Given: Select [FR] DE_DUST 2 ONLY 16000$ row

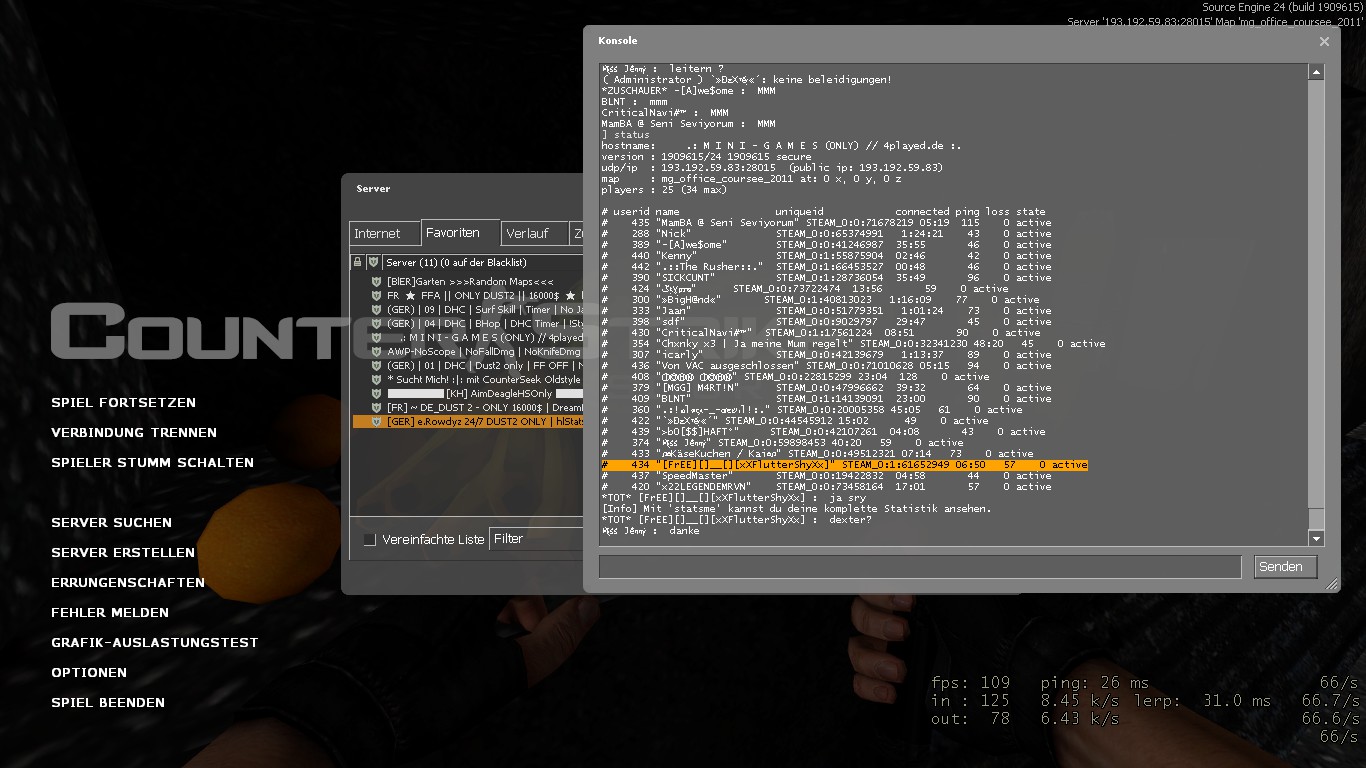Looking at the screenshot, I should tap(468, 408).
